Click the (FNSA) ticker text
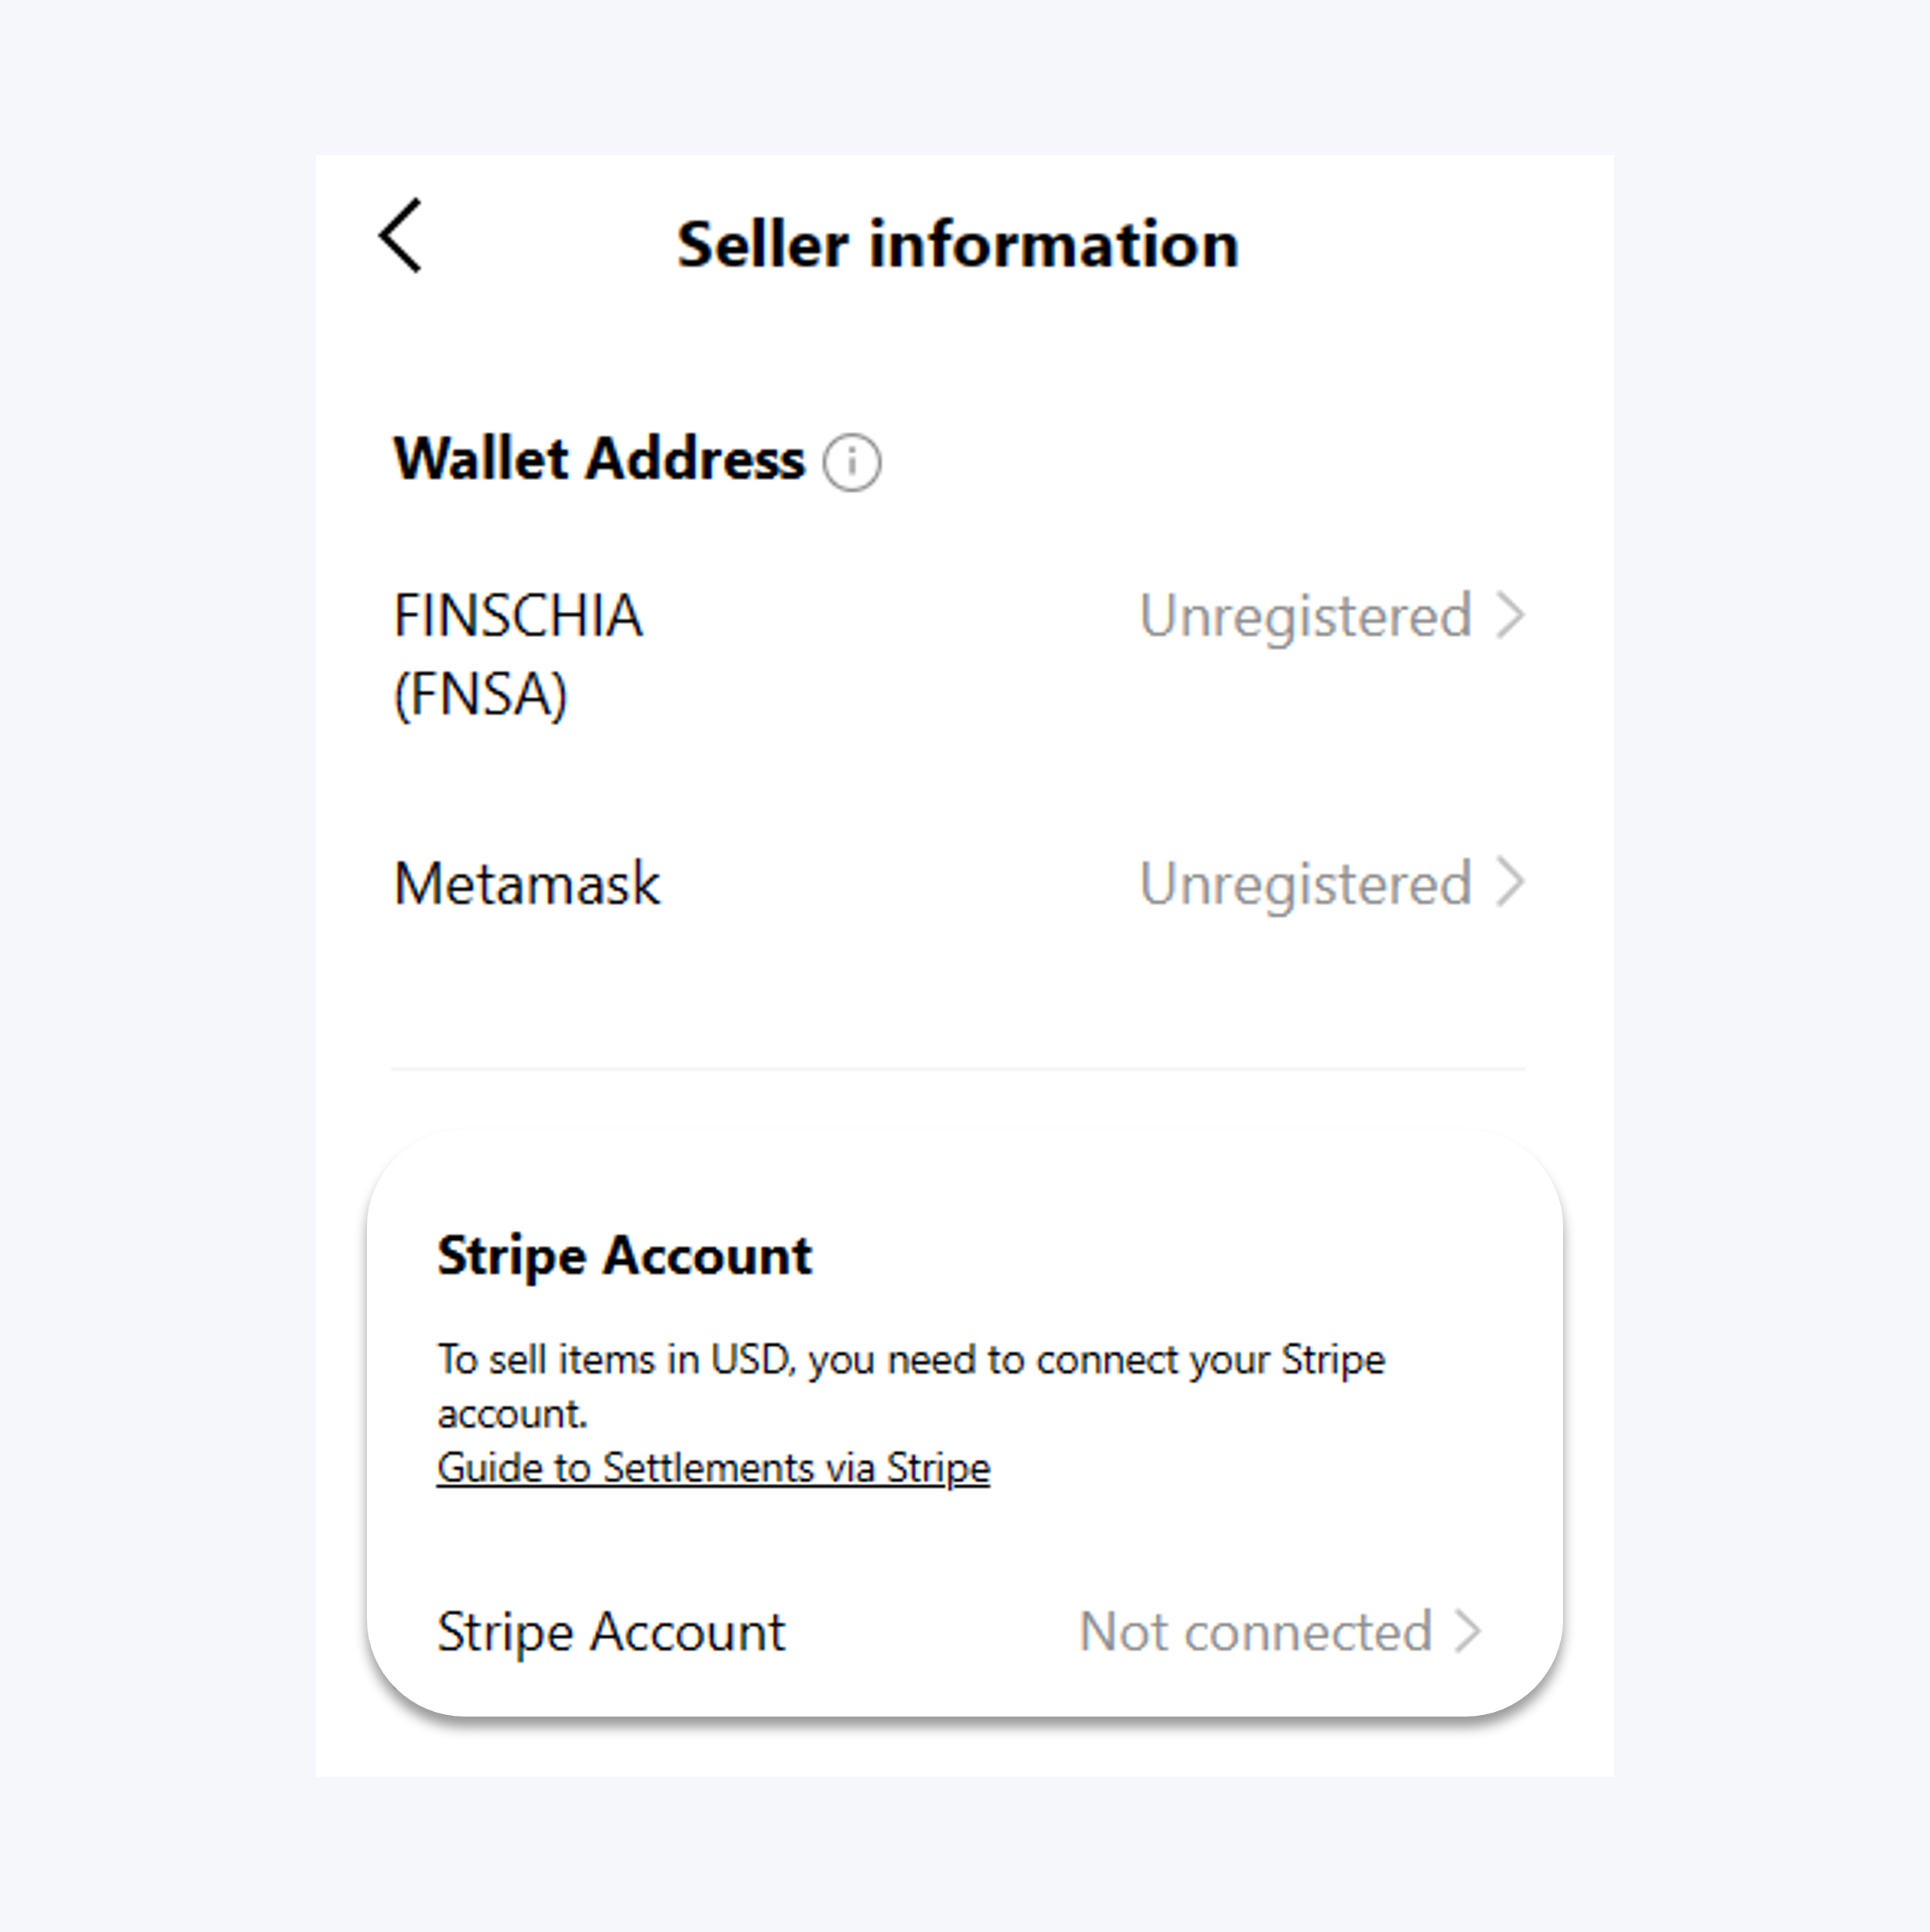 (481, 695)
